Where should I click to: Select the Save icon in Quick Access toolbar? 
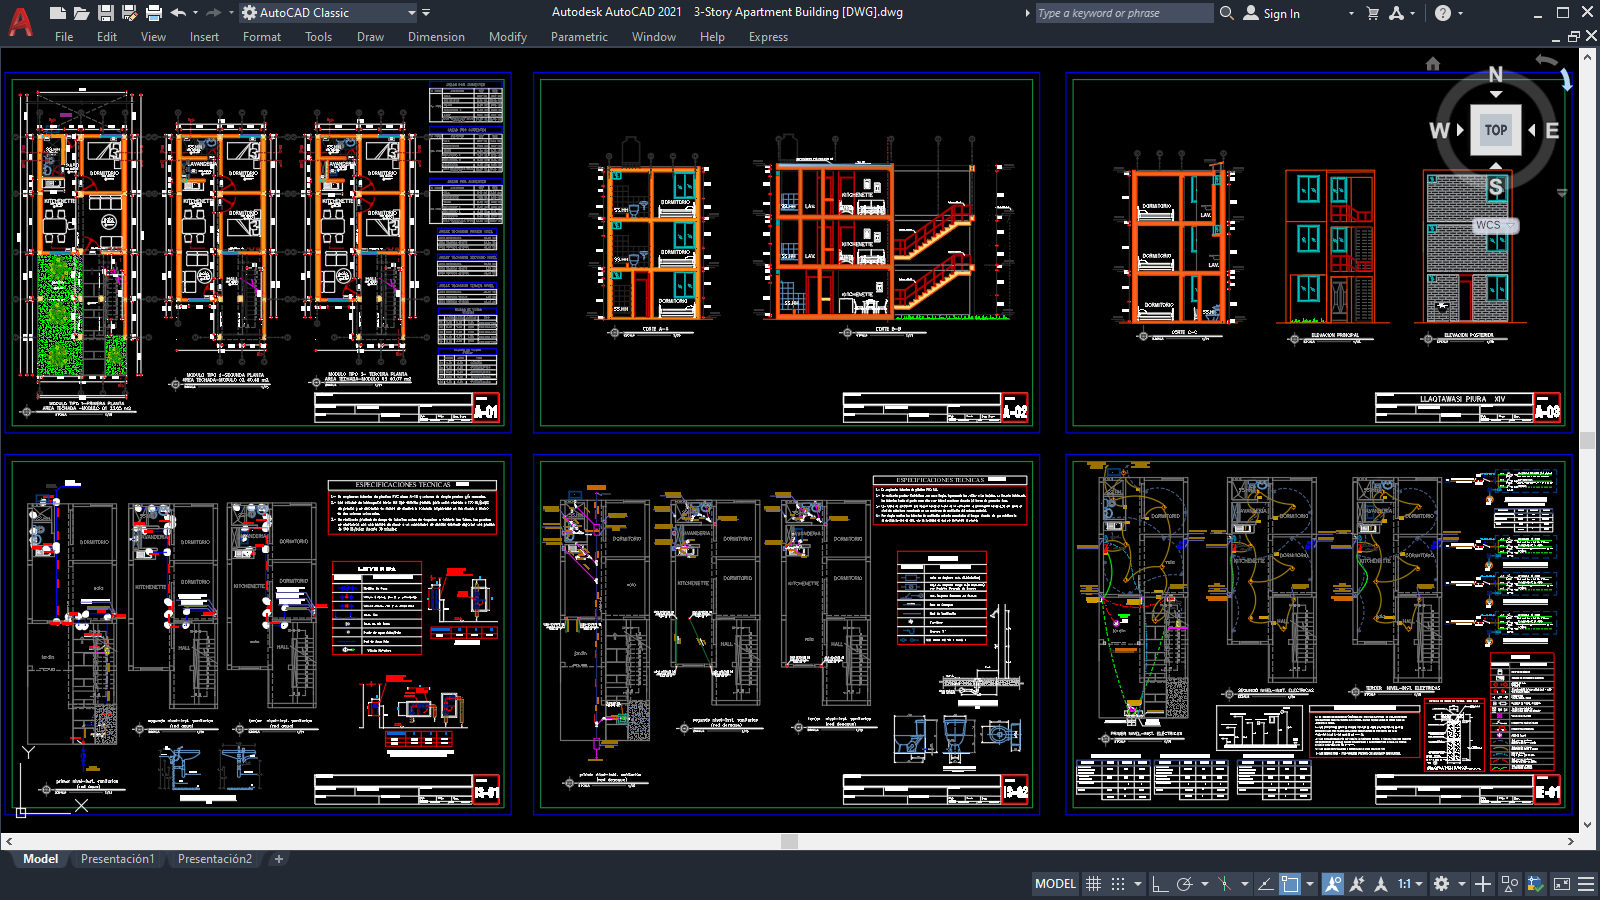tap(104, 12)
